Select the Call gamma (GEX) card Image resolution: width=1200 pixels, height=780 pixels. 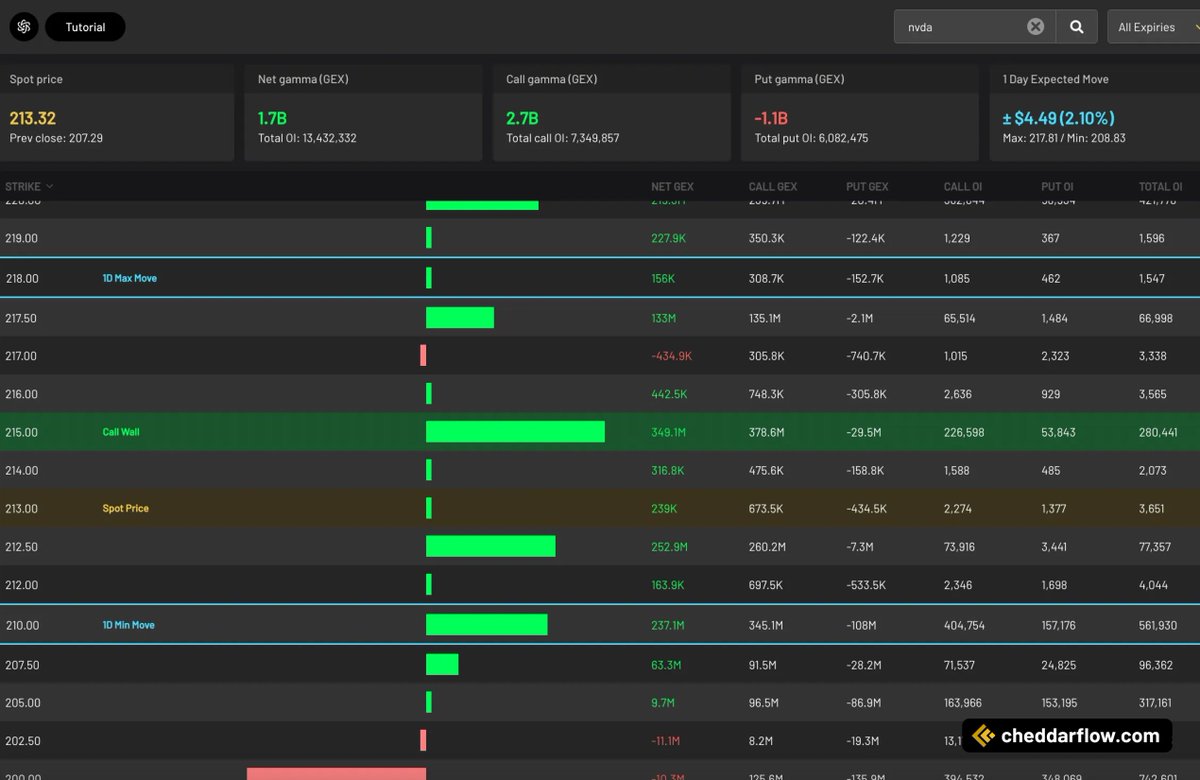(611, 113)
